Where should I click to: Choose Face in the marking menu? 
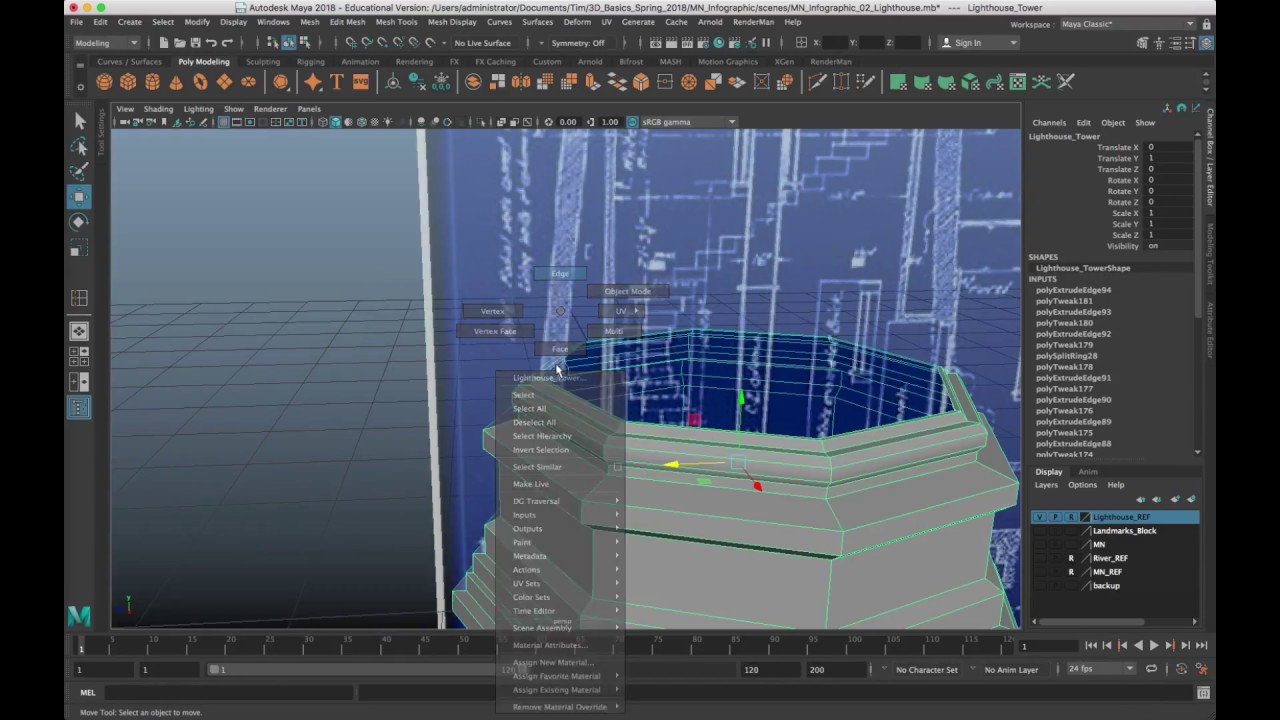560,349
